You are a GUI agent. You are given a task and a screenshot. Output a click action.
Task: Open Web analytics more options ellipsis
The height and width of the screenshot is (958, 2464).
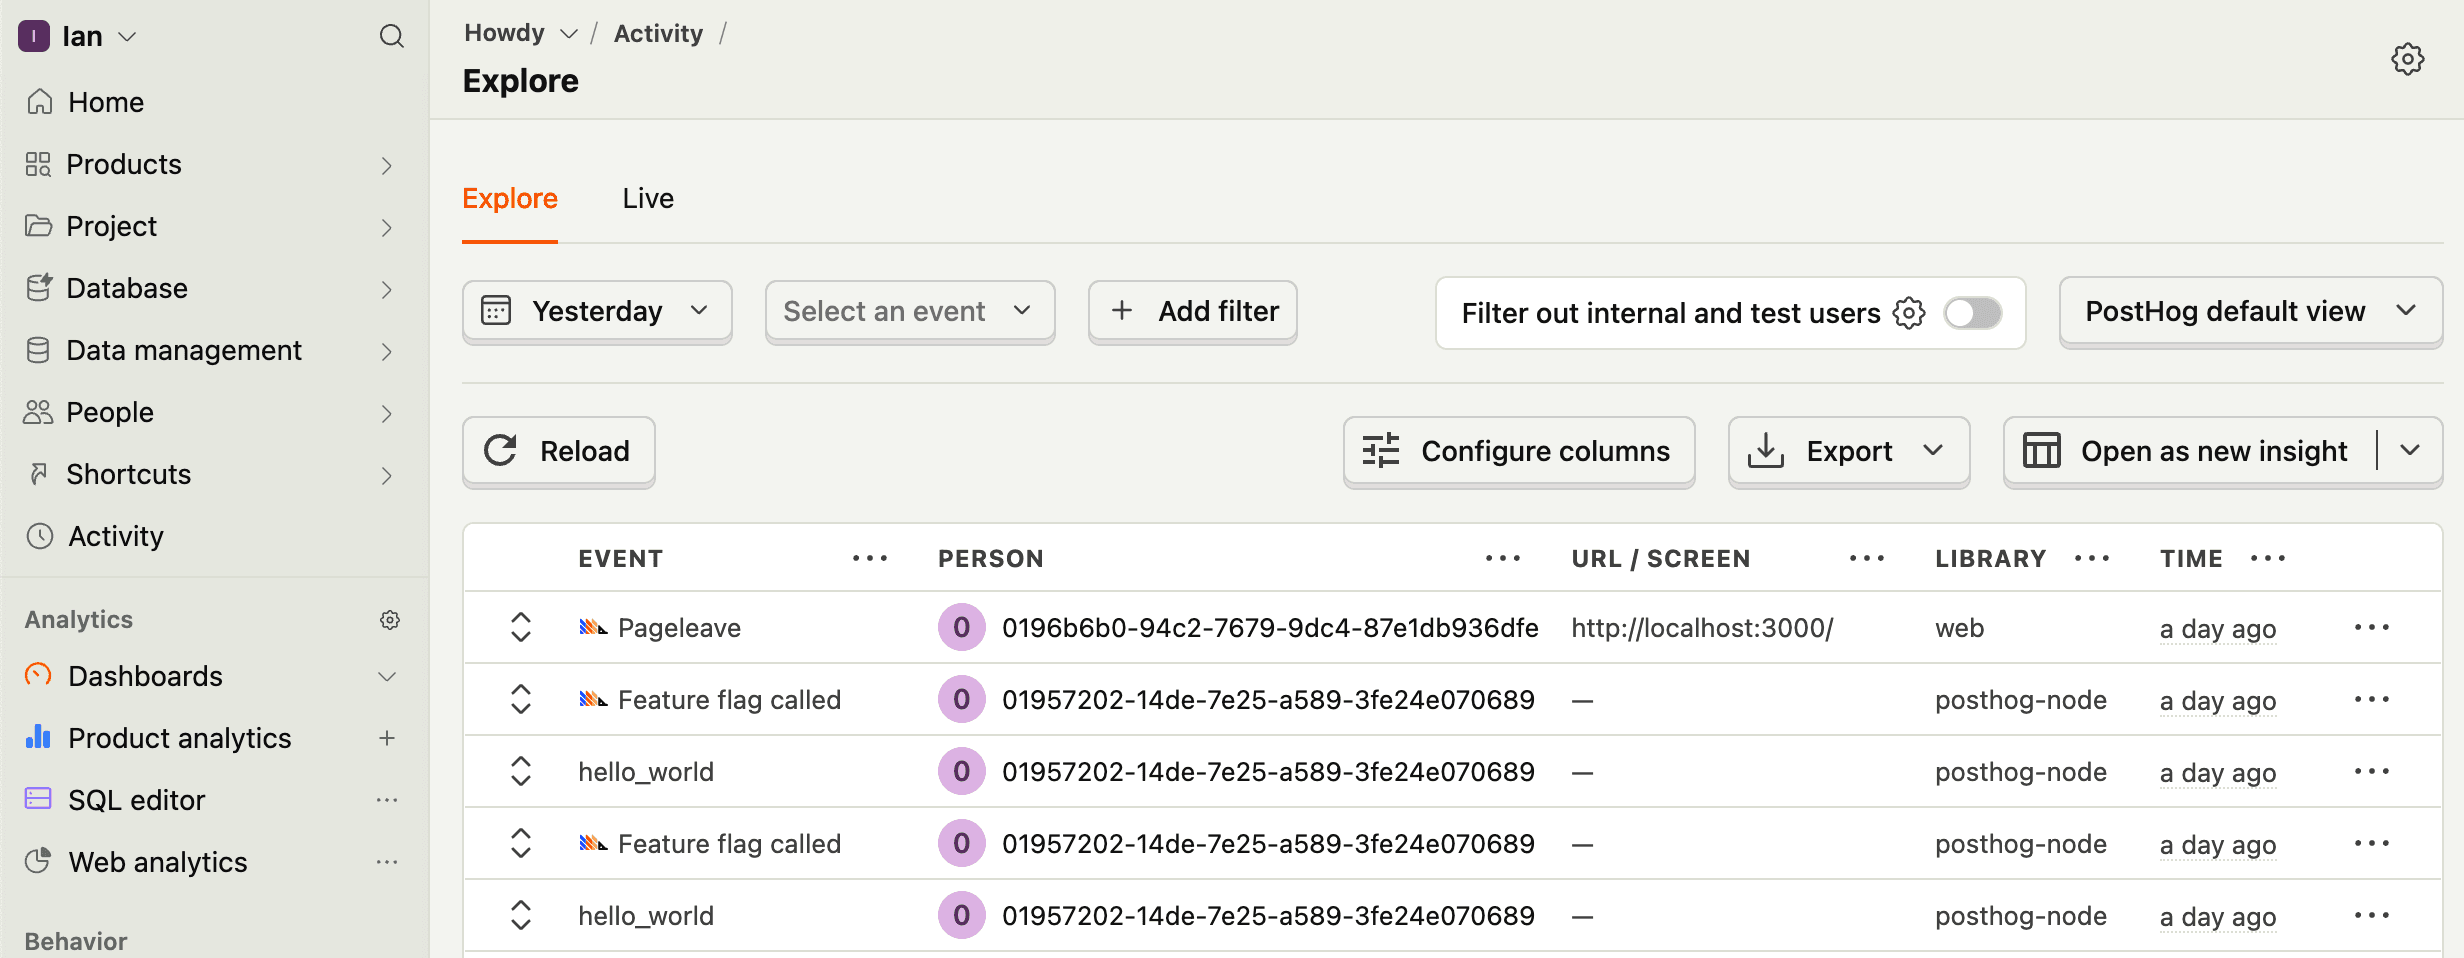pos(387,862)
